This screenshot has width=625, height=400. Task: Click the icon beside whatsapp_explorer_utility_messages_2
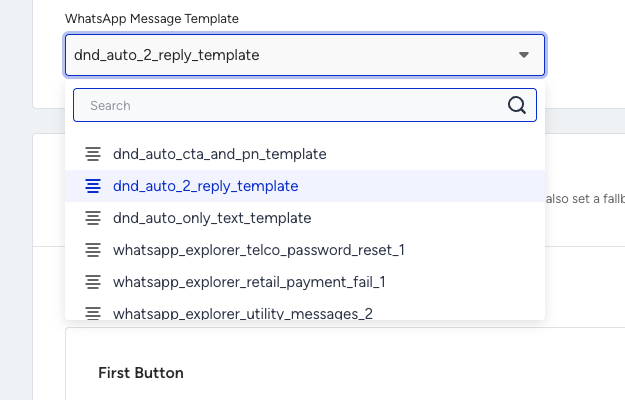pos(93,313)
